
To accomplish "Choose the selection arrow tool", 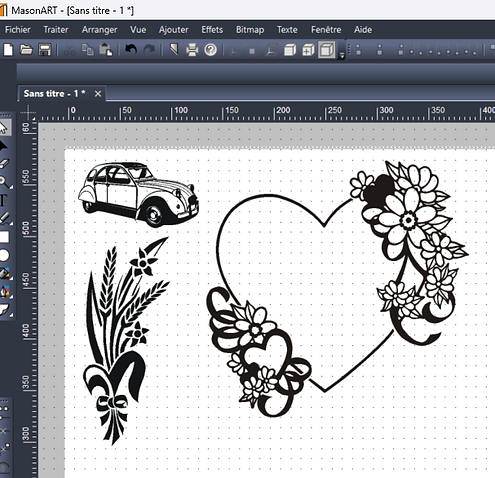I will click(x=3, y=127).
